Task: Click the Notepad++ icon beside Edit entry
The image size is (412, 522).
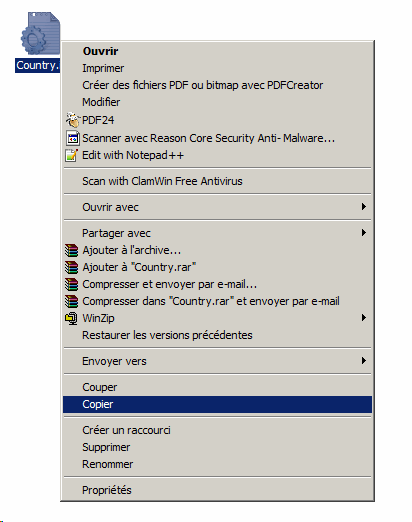Action: (72, 155)
